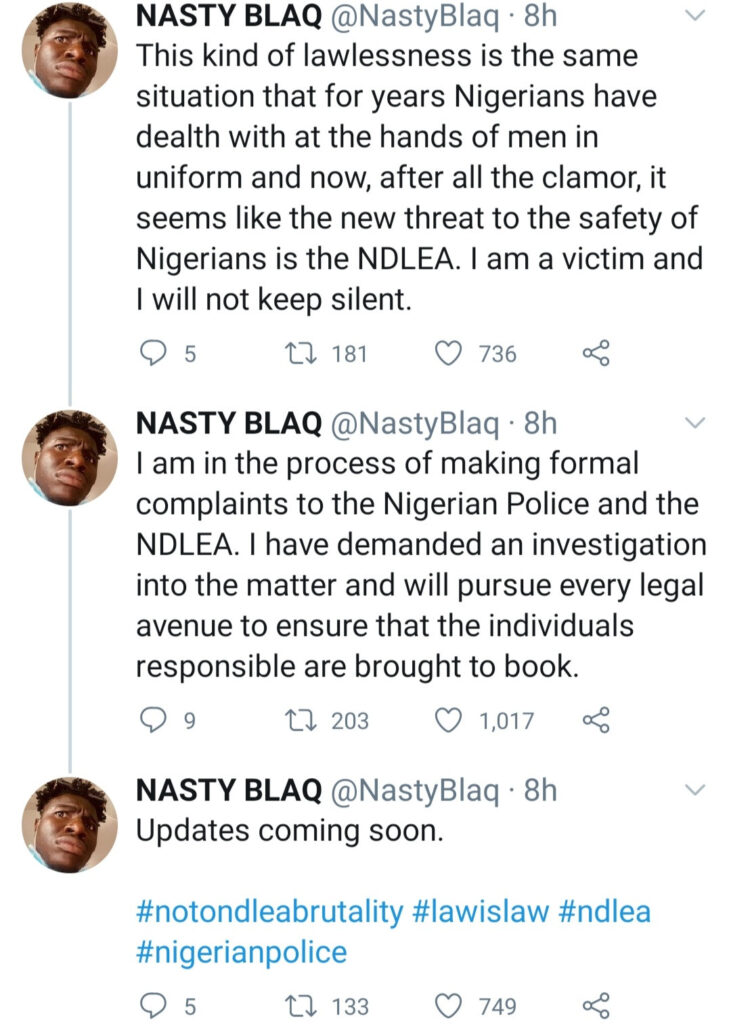The width and height of the screenshot is (731, 1024).
Task: Open the profile picture on the first tweet
Action: [69, 50]
